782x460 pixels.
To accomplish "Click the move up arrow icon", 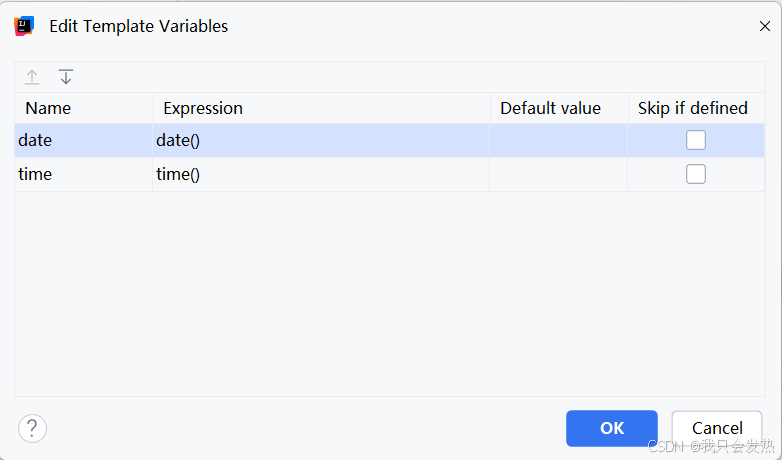I will [x=32, y=77].
